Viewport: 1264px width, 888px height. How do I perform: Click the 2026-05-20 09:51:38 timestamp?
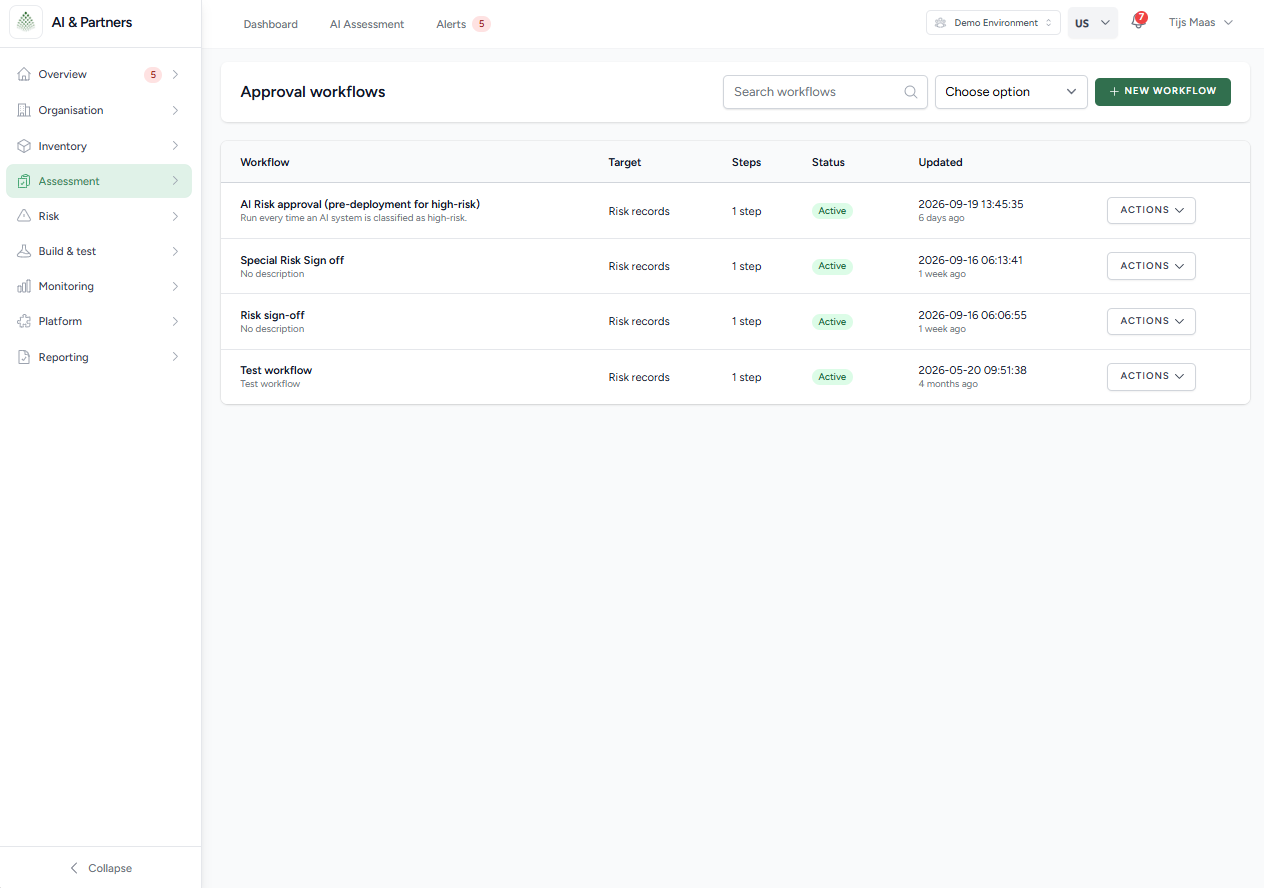(972, 370)
